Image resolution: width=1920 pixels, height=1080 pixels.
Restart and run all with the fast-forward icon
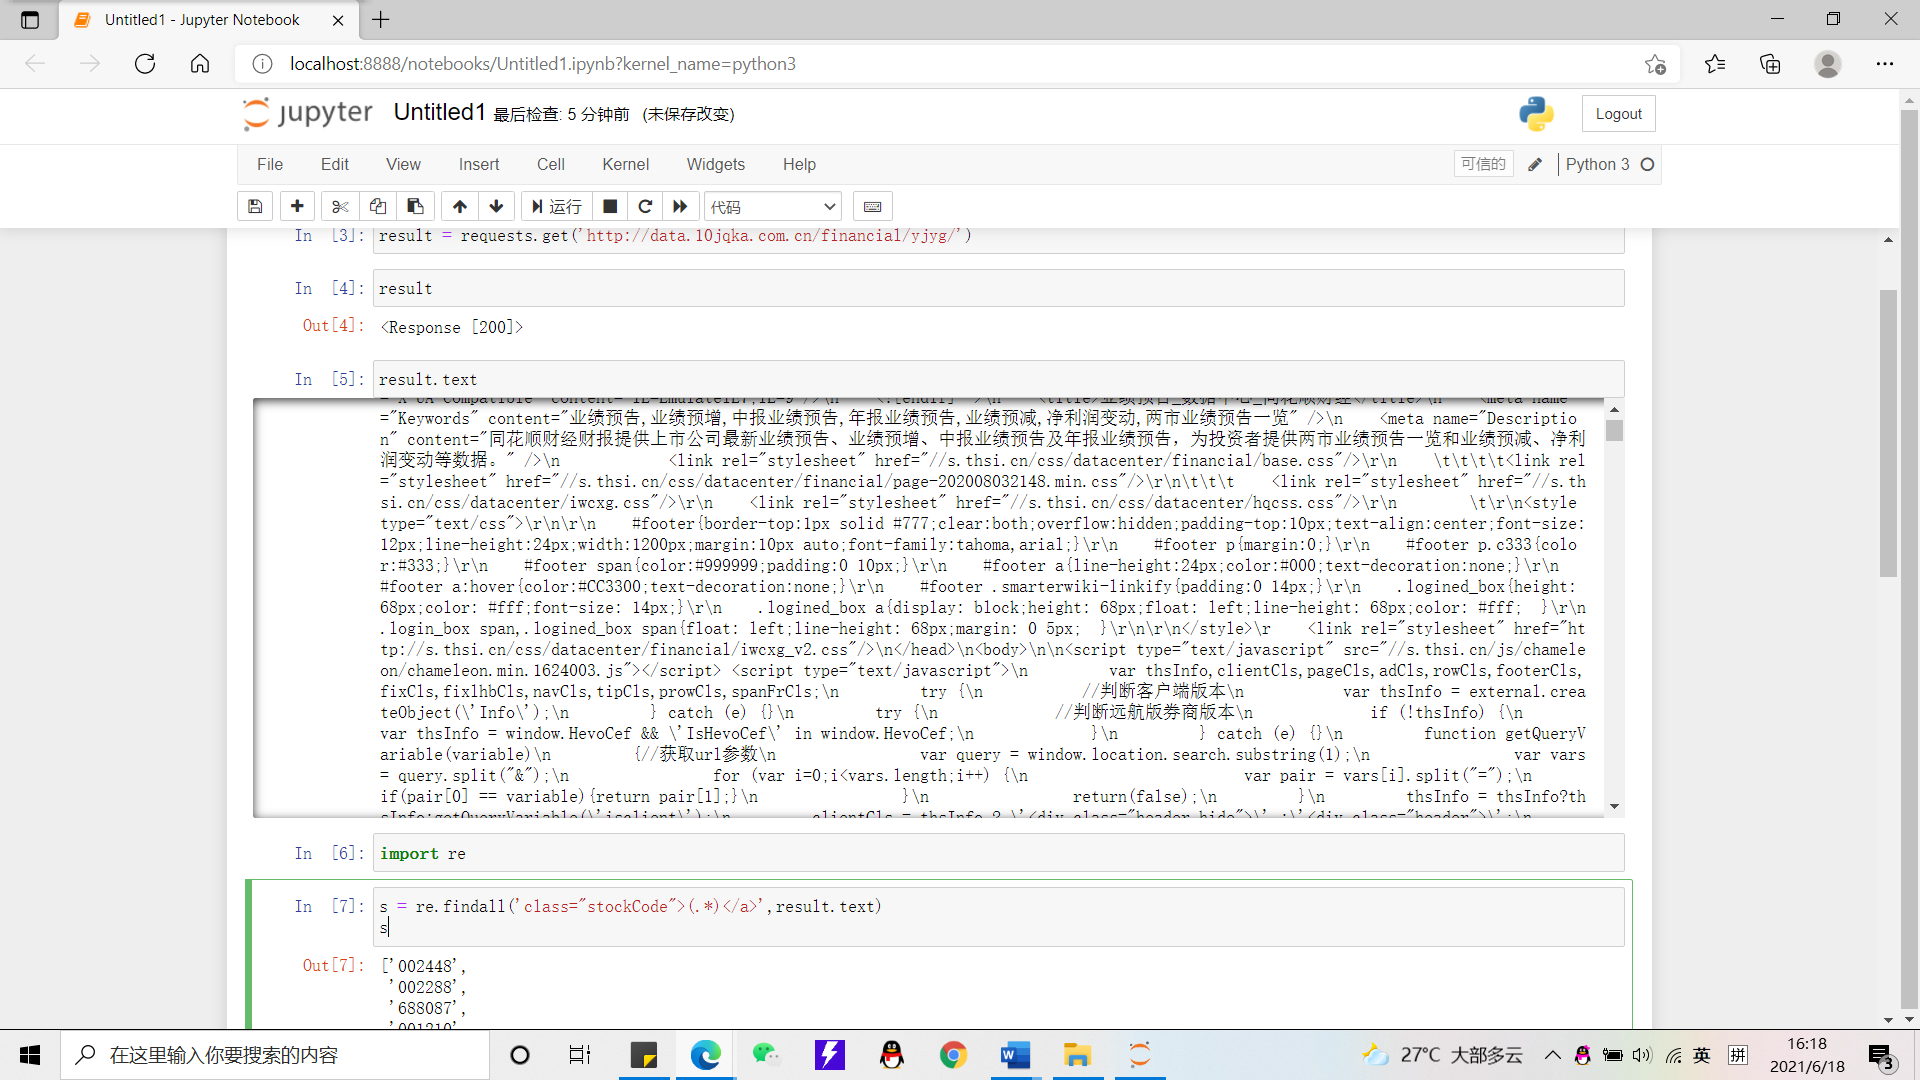pos(680,206)
